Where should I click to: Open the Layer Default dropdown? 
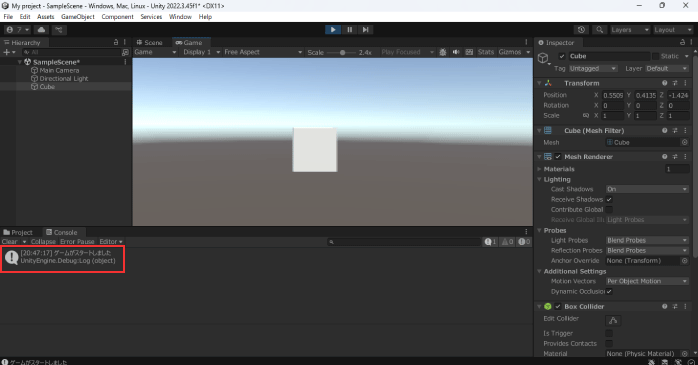coord(666,69)
